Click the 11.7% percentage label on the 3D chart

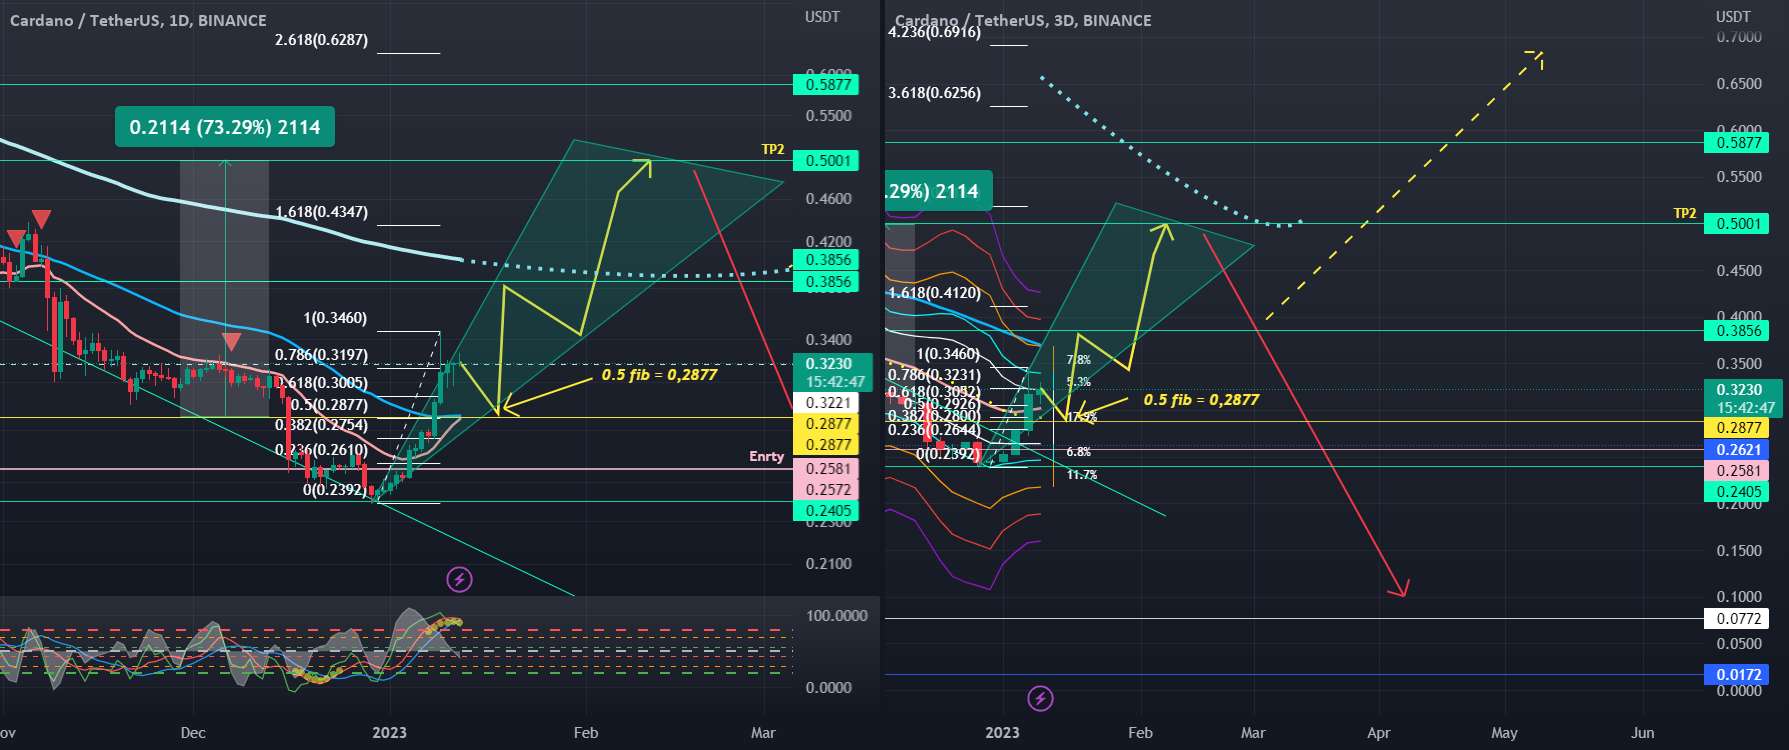pyautogui.click(x=1082, y=475)
